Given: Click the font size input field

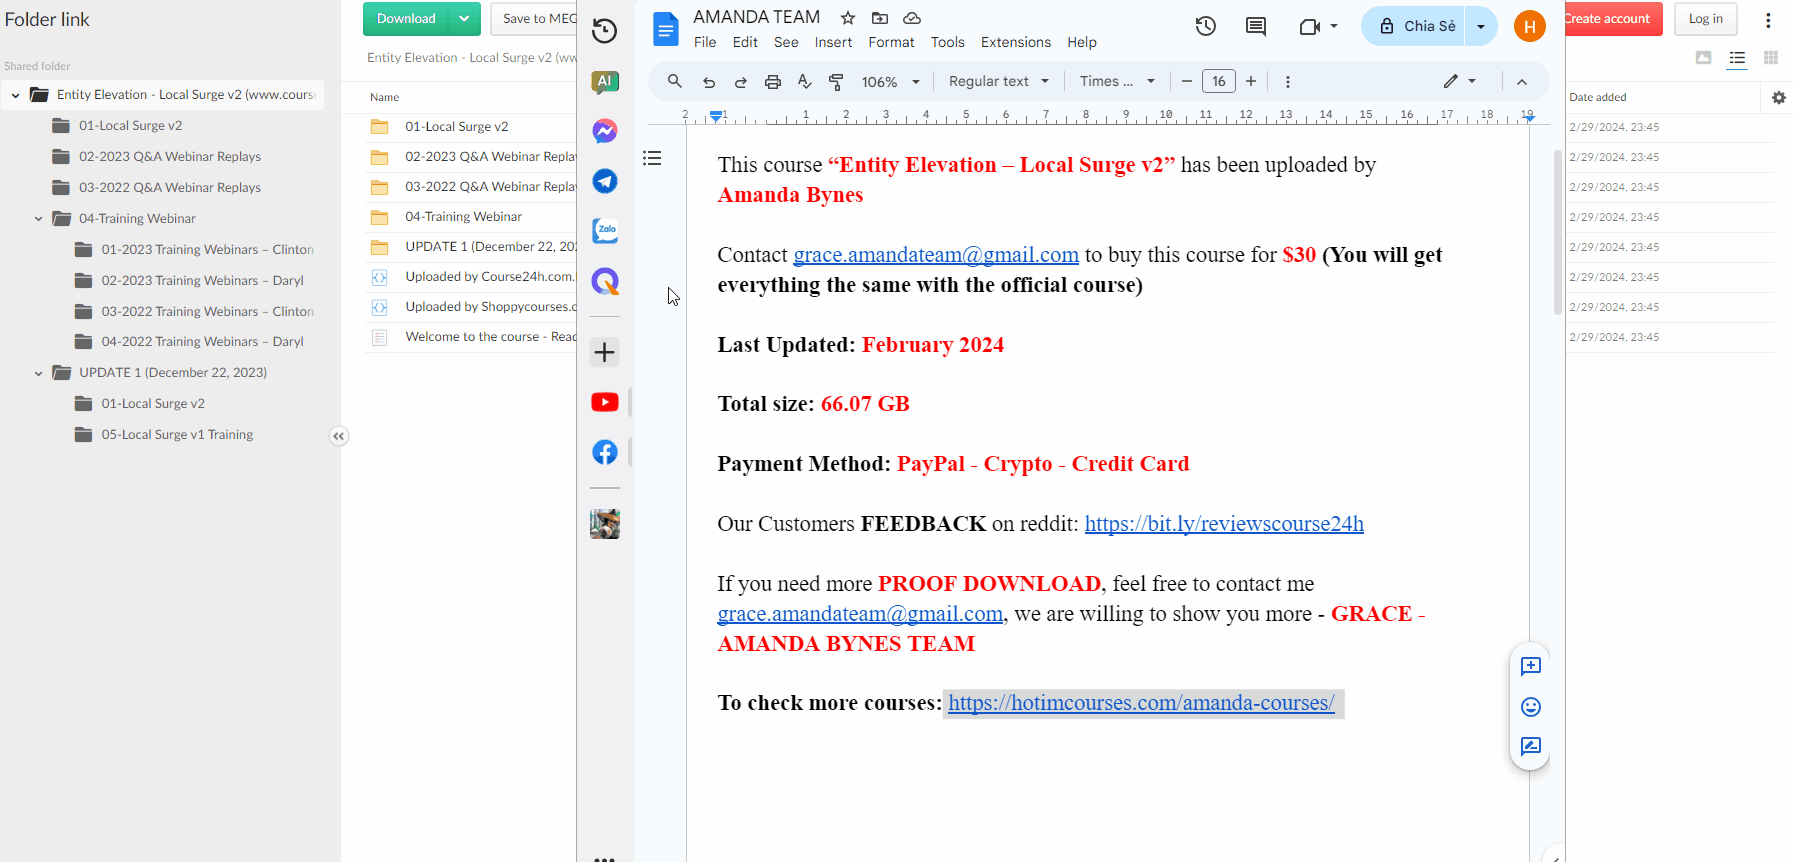Looking at the screenshot, I should (1219, 82).
